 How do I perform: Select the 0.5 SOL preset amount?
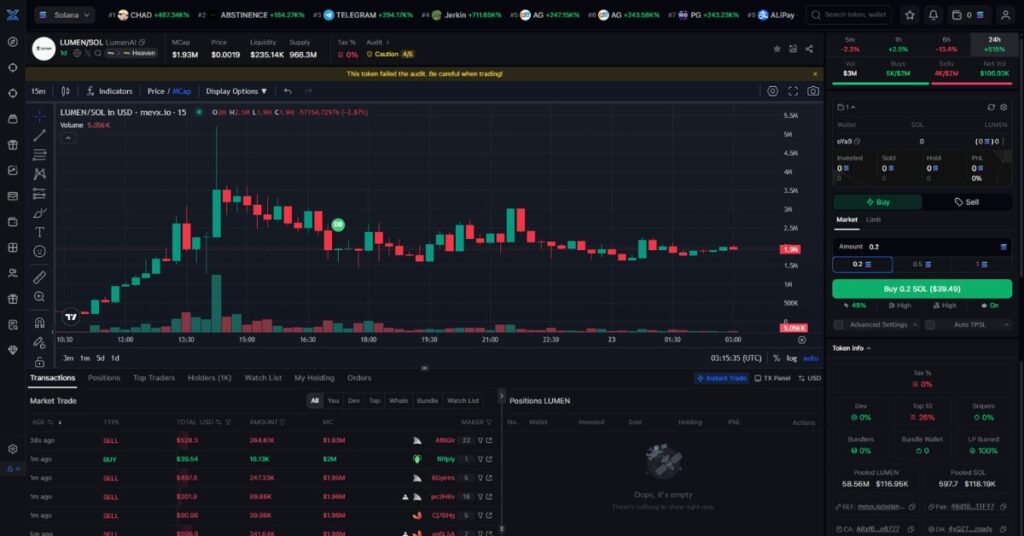pos(922,264)
